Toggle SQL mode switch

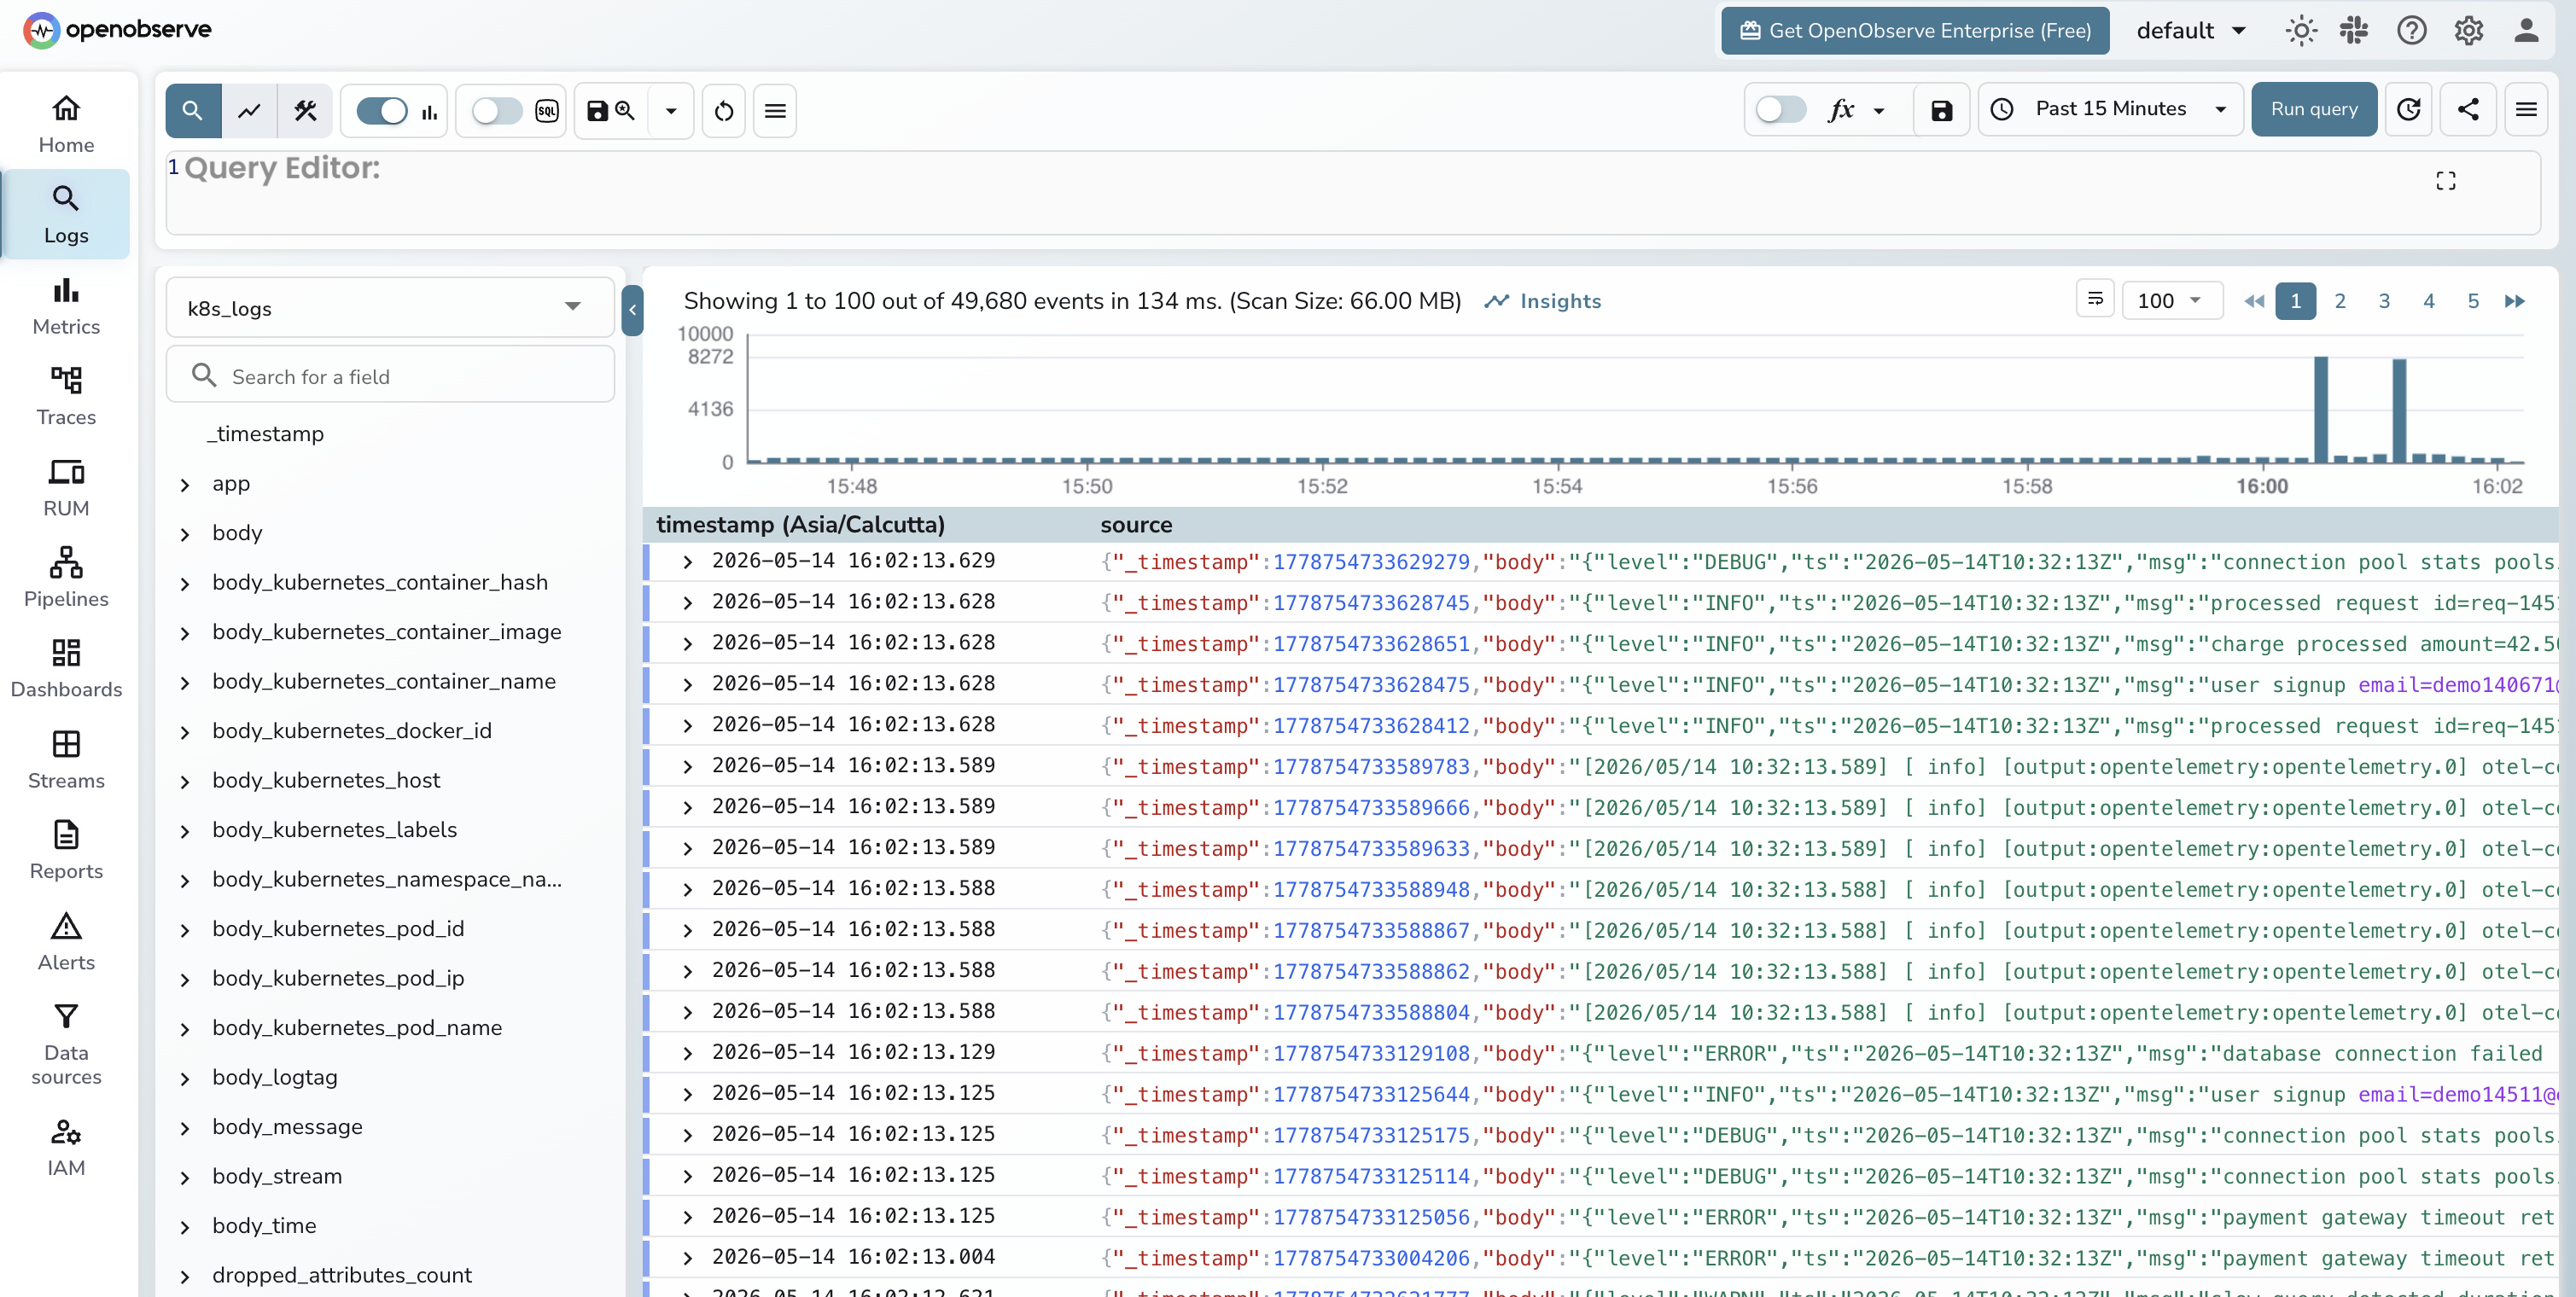point(497,110)
